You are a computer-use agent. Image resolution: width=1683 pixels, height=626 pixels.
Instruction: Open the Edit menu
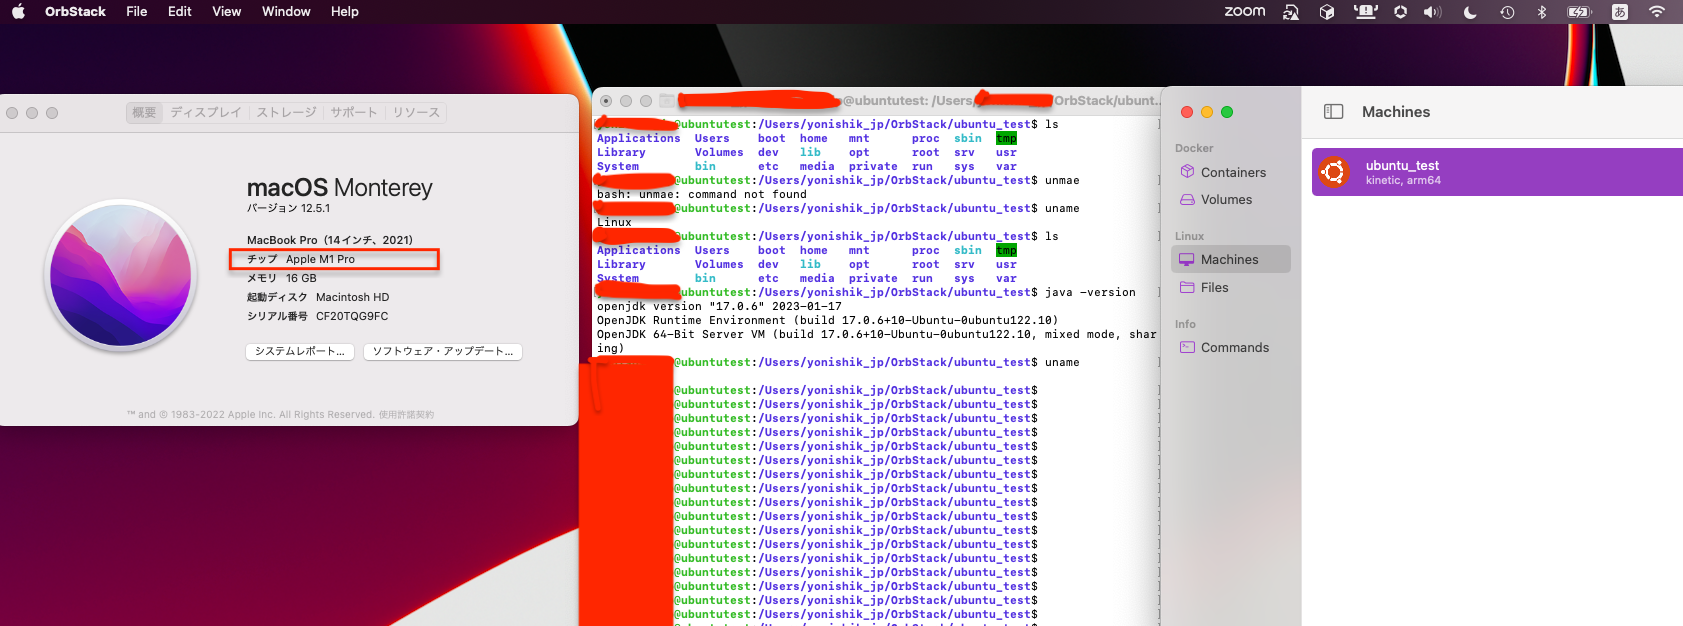click(x=180, y=12)
